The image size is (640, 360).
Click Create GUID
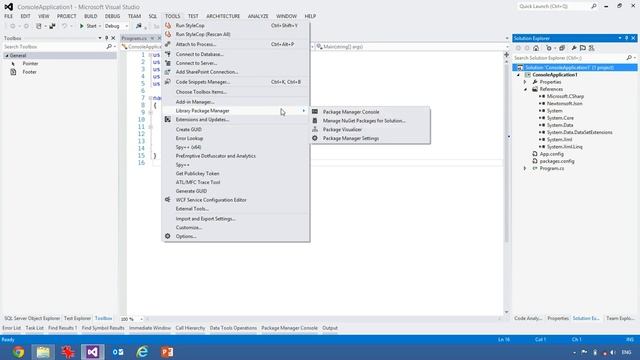(x=189, y=129)
